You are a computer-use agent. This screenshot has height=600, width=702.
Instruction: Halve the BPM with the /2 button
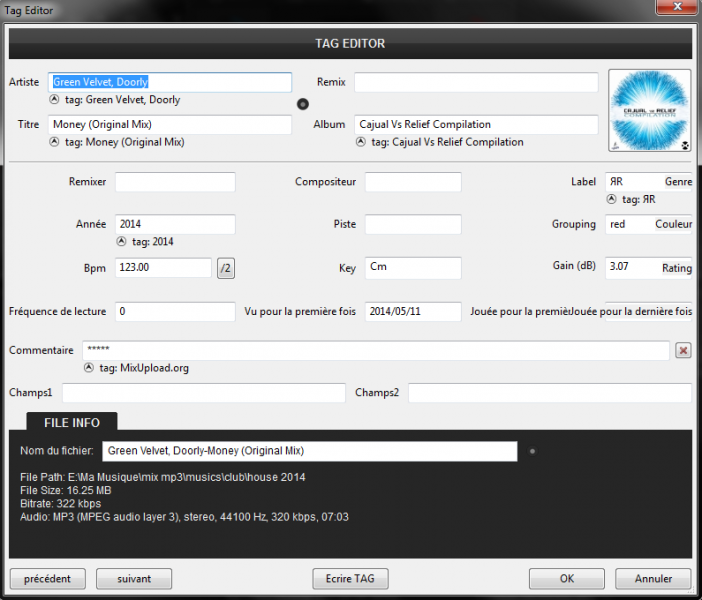tap(226, 268)
